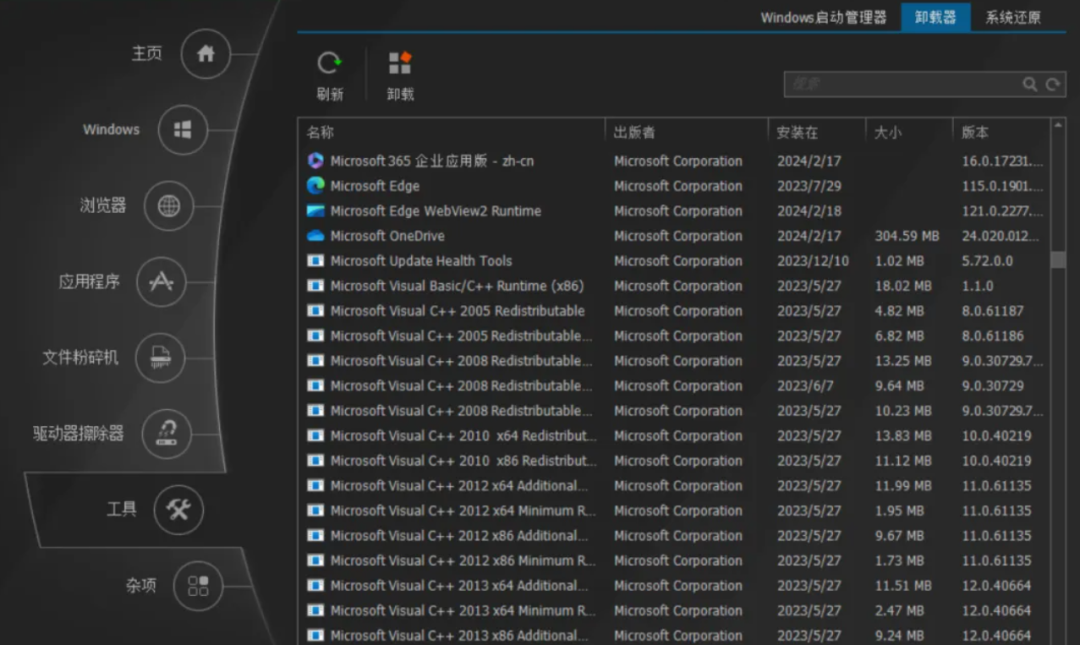Viewport: 1080px width, 645px height.
Task: Click the search magnifier icon
Action: [x=1030, y=84]
